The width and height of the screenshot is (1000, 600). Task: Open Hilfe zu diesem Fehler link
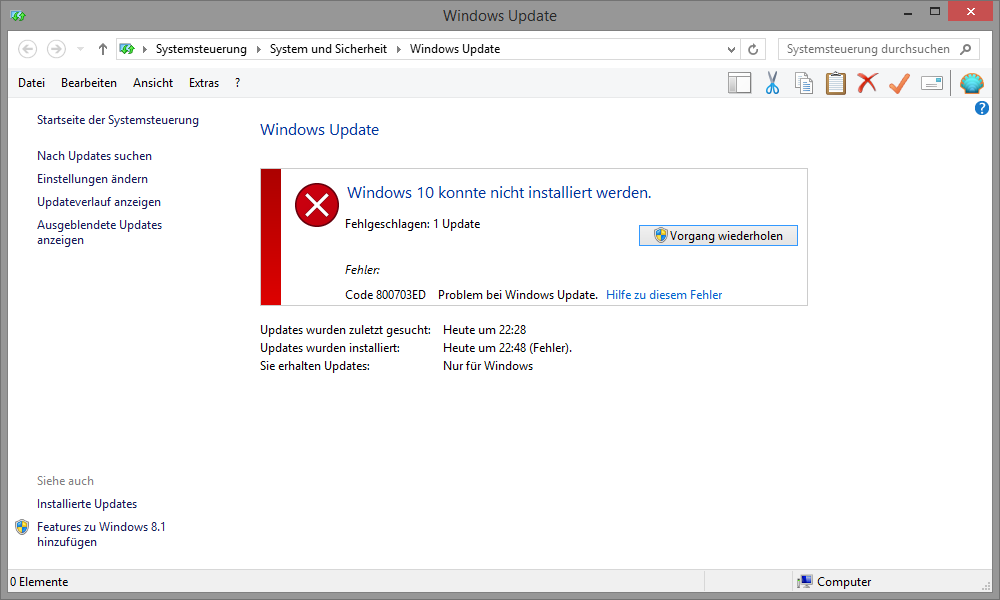click(x=664, y=295)
